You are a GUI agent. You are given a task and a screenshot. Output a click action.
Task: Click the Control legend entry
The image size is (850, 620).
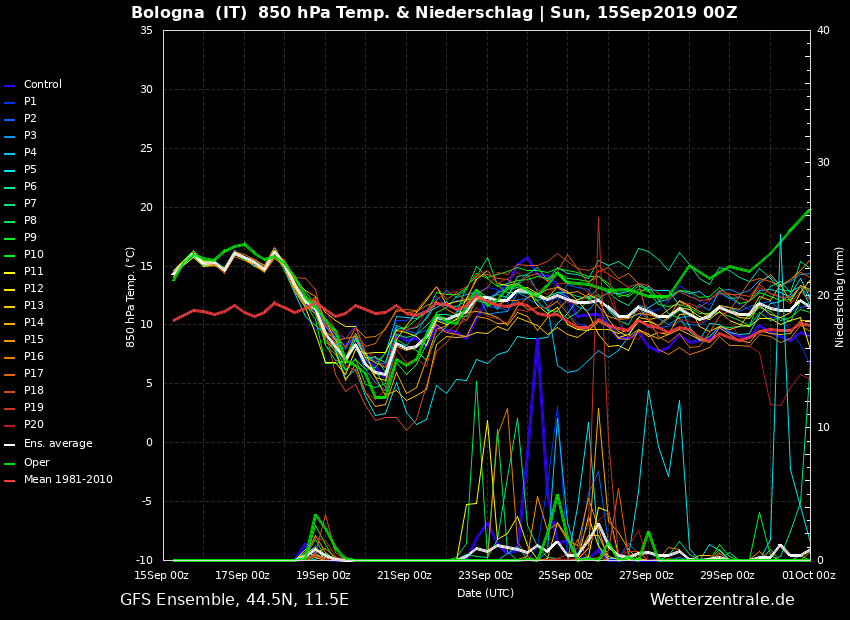tap(42, 85)
